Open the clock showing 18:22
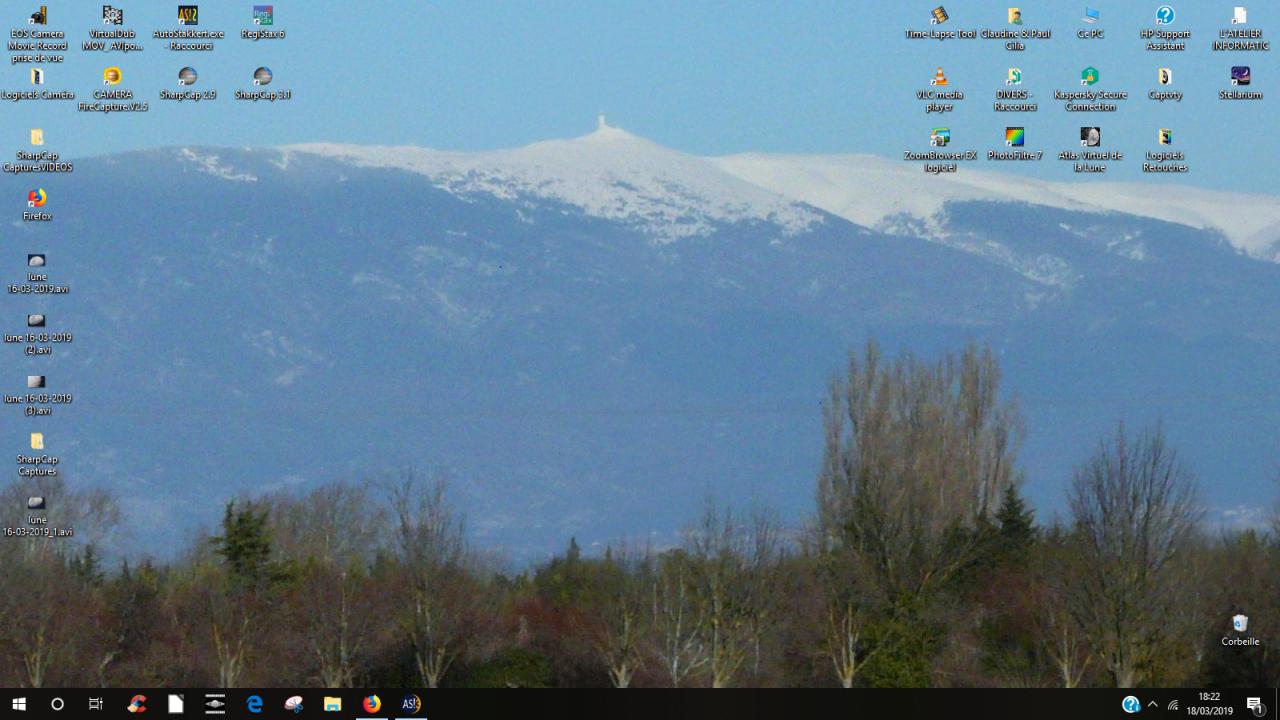Screen dimensions: 1280x720 coord(1209,704)
